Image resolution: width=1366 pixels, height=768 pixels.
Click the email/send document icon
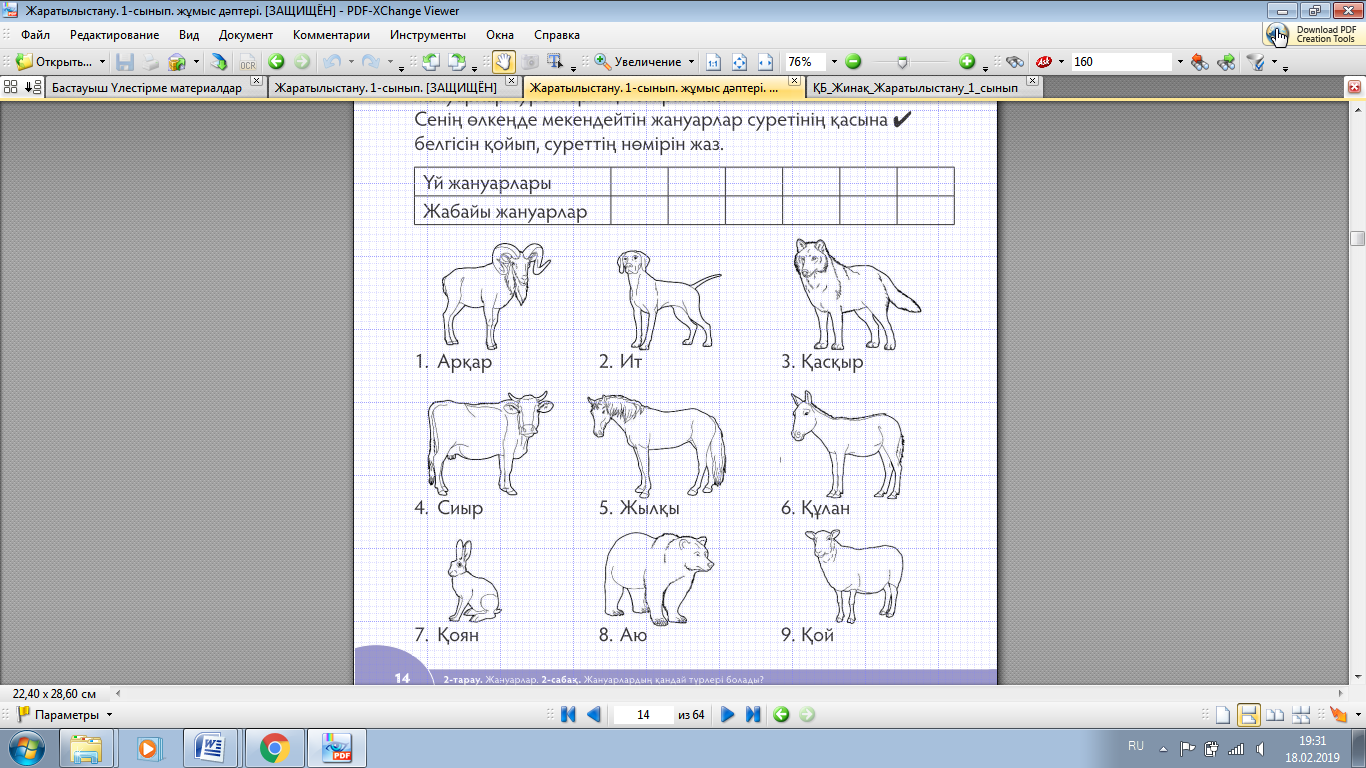(x=177, y=62)
